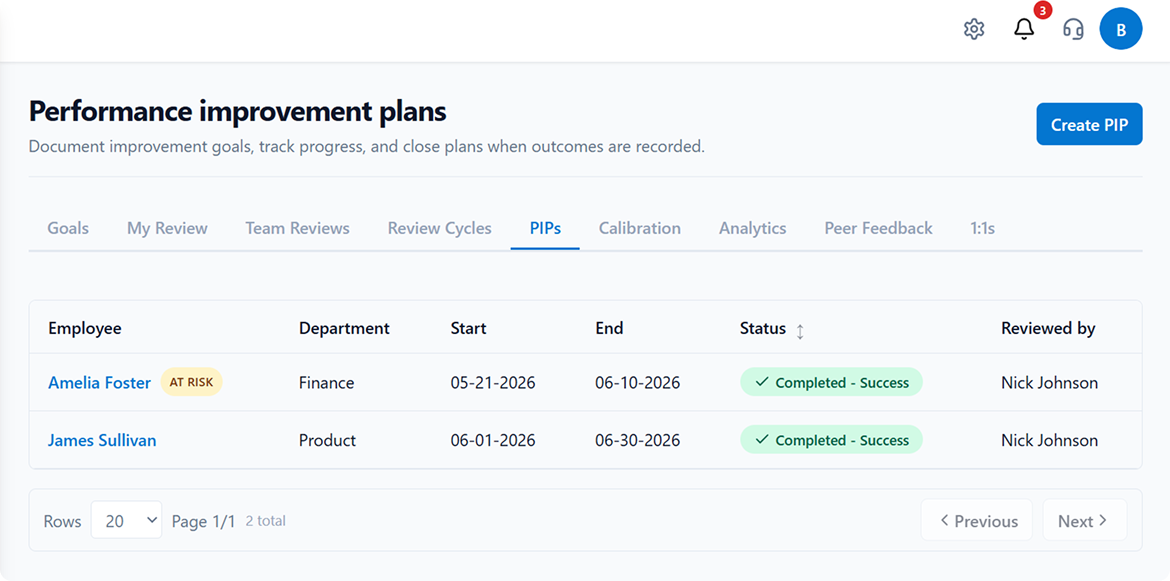Click the Status column header text

[x=763, y=328]
